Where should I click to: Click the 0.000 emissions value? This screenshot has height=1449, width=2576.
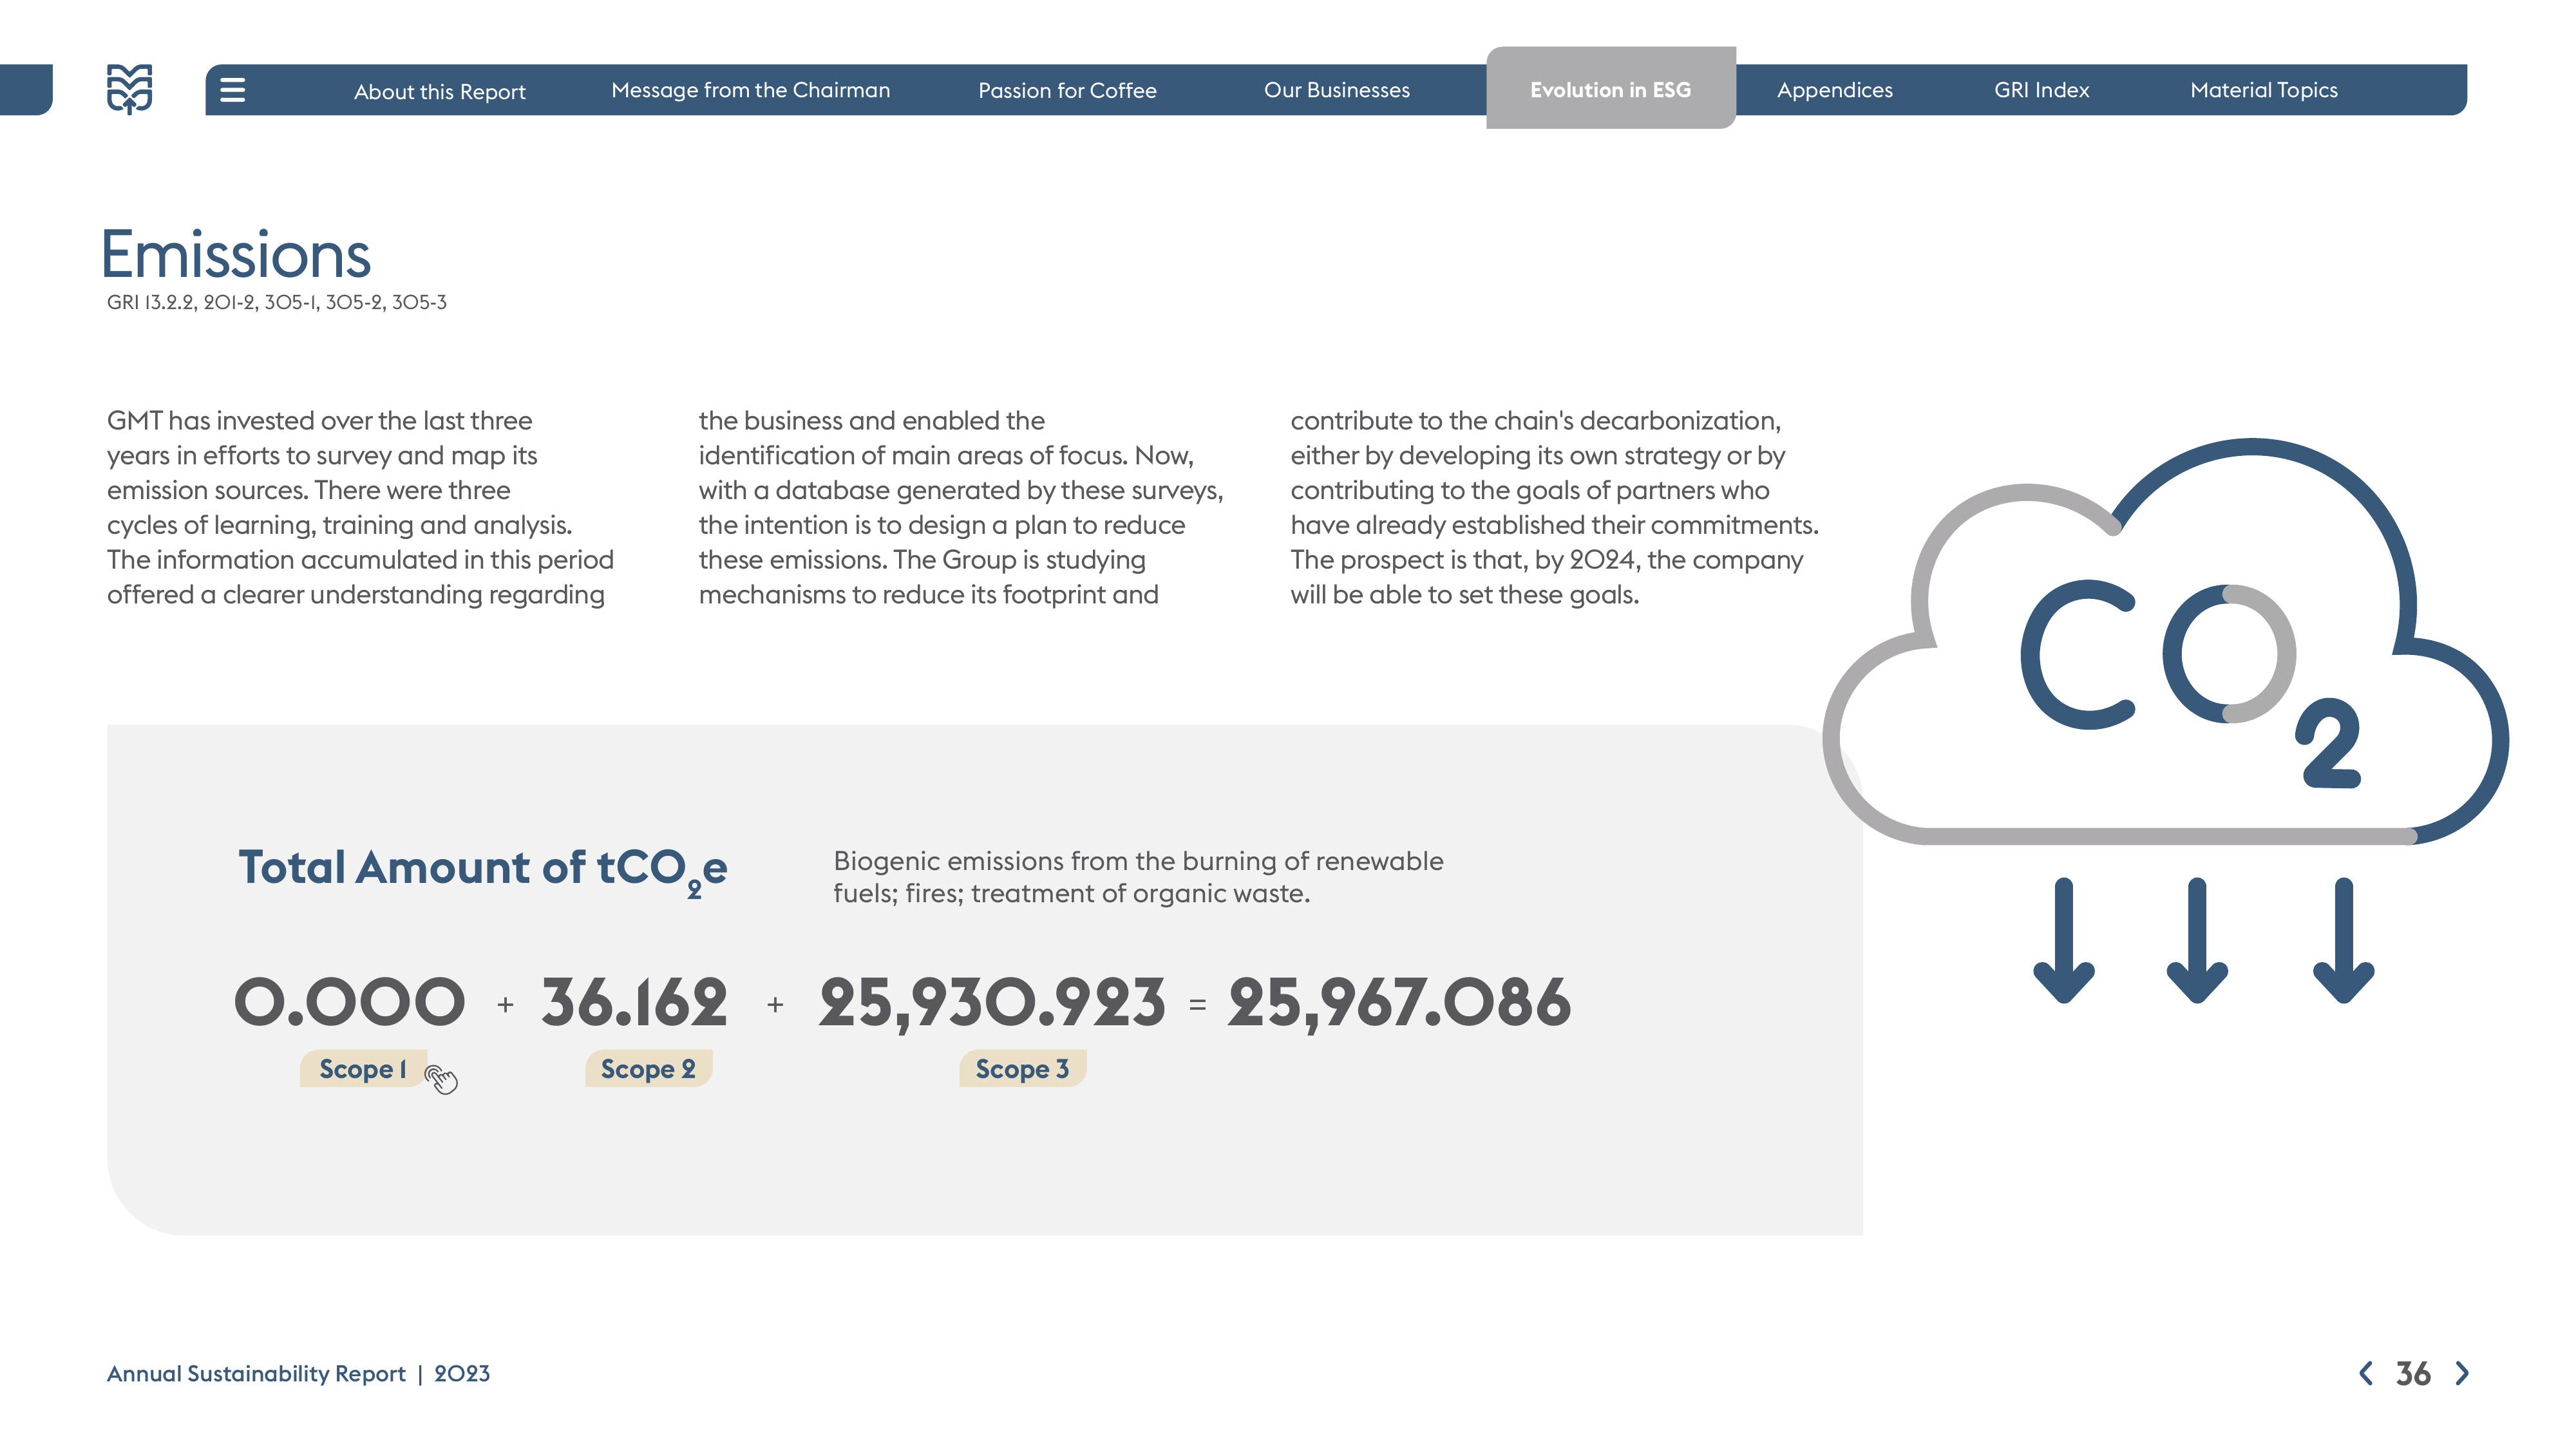349,1002
